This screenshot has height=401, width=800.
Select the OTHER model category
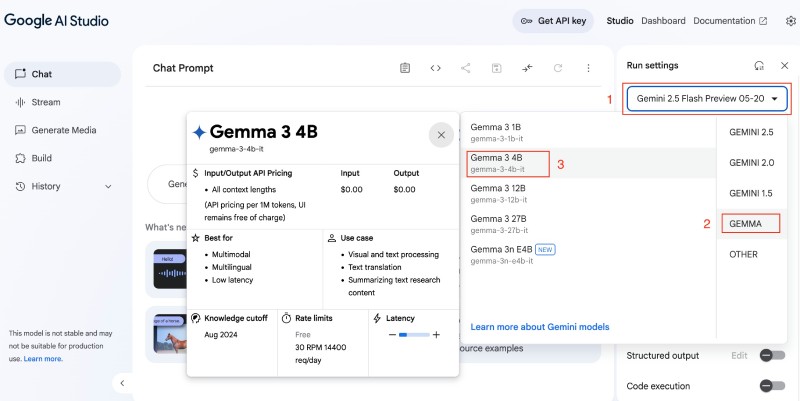coord(751,254)
